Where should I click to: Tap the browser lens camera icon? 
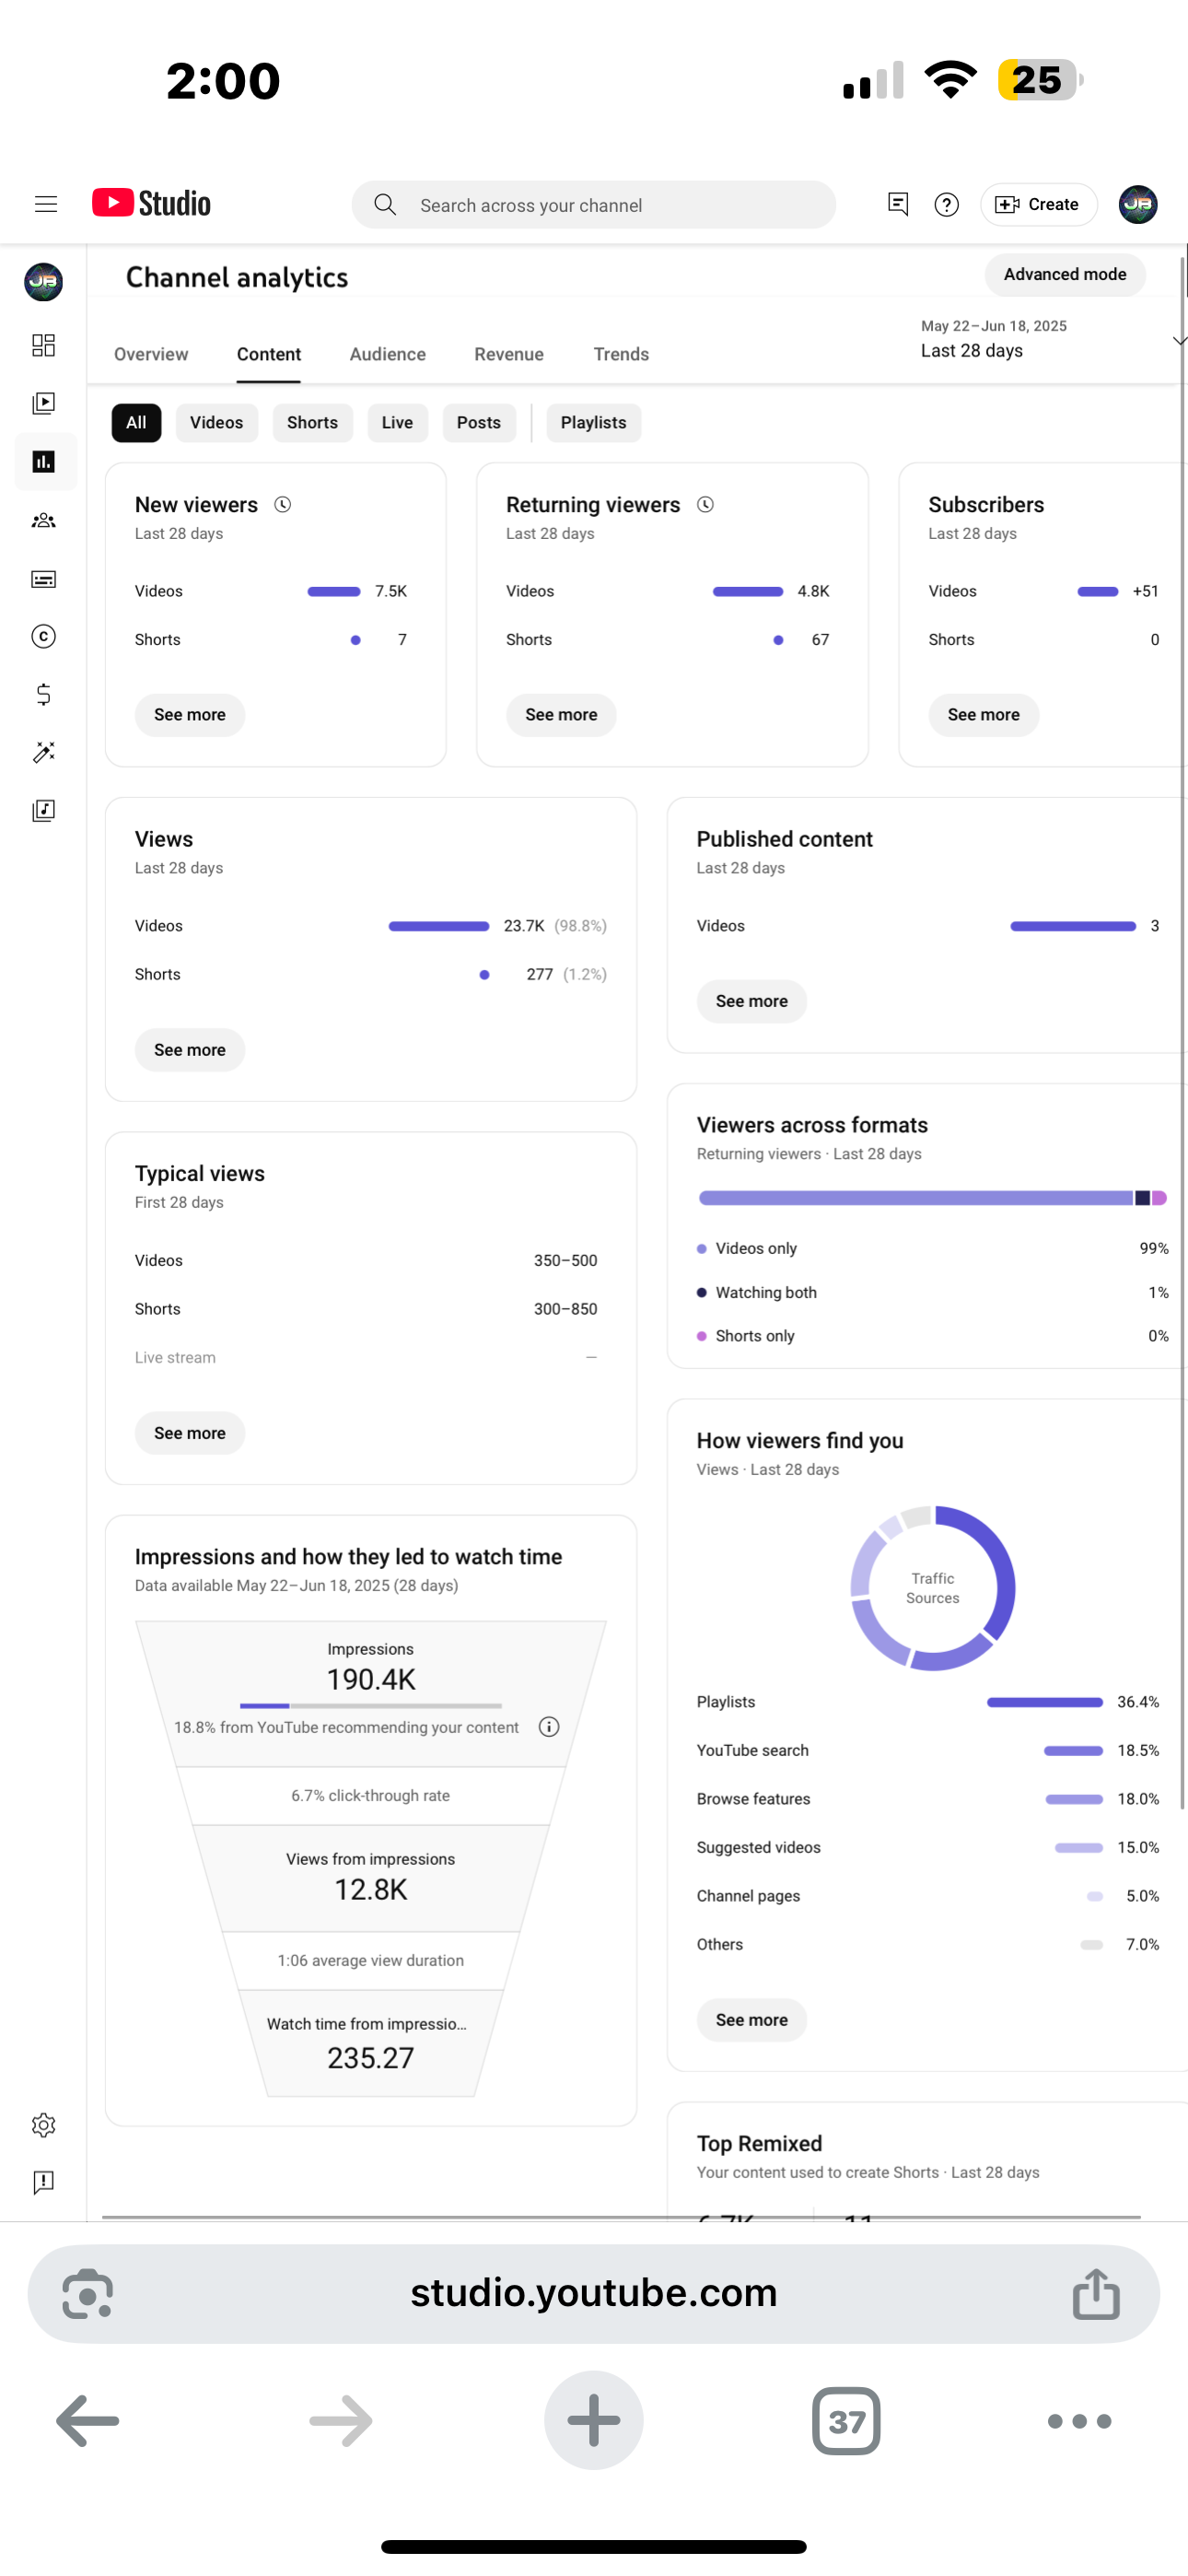pyautogui.click(x=87, y=2293)
